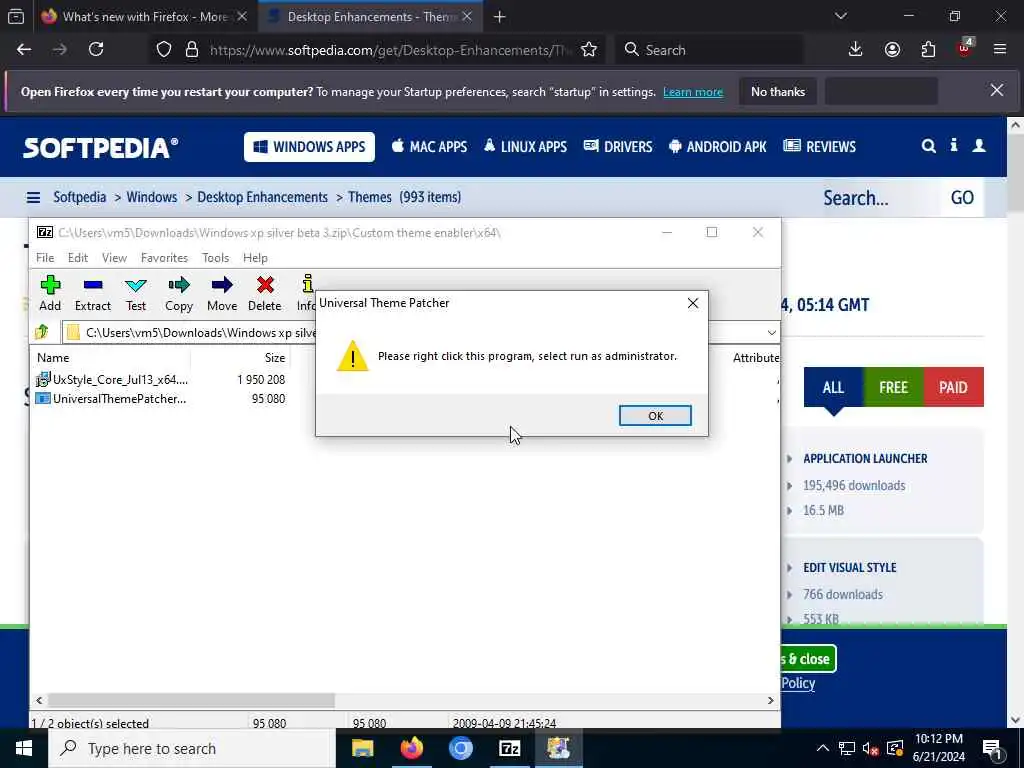The height and width of the screenshot is (768, 1024).
Task: Open the Firefox account icon
Action: click(892, 50)
